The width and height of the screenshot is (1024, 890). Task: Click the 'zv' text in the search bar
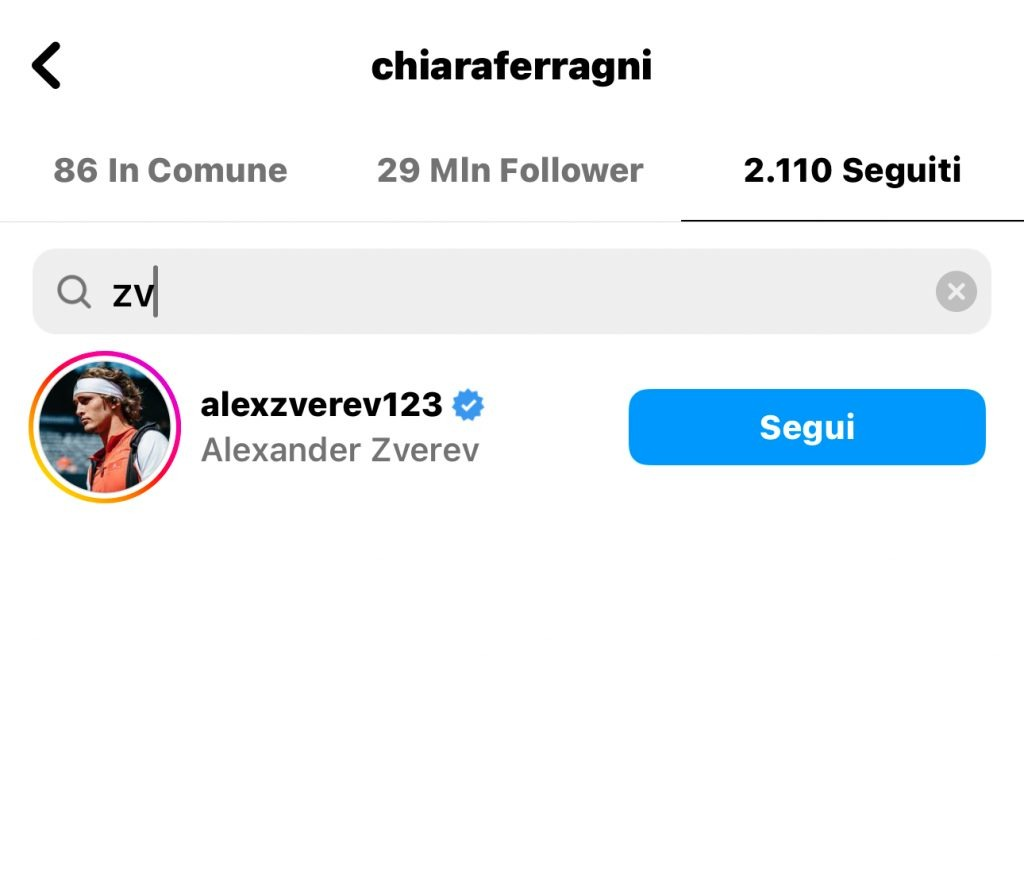[133, 294]
